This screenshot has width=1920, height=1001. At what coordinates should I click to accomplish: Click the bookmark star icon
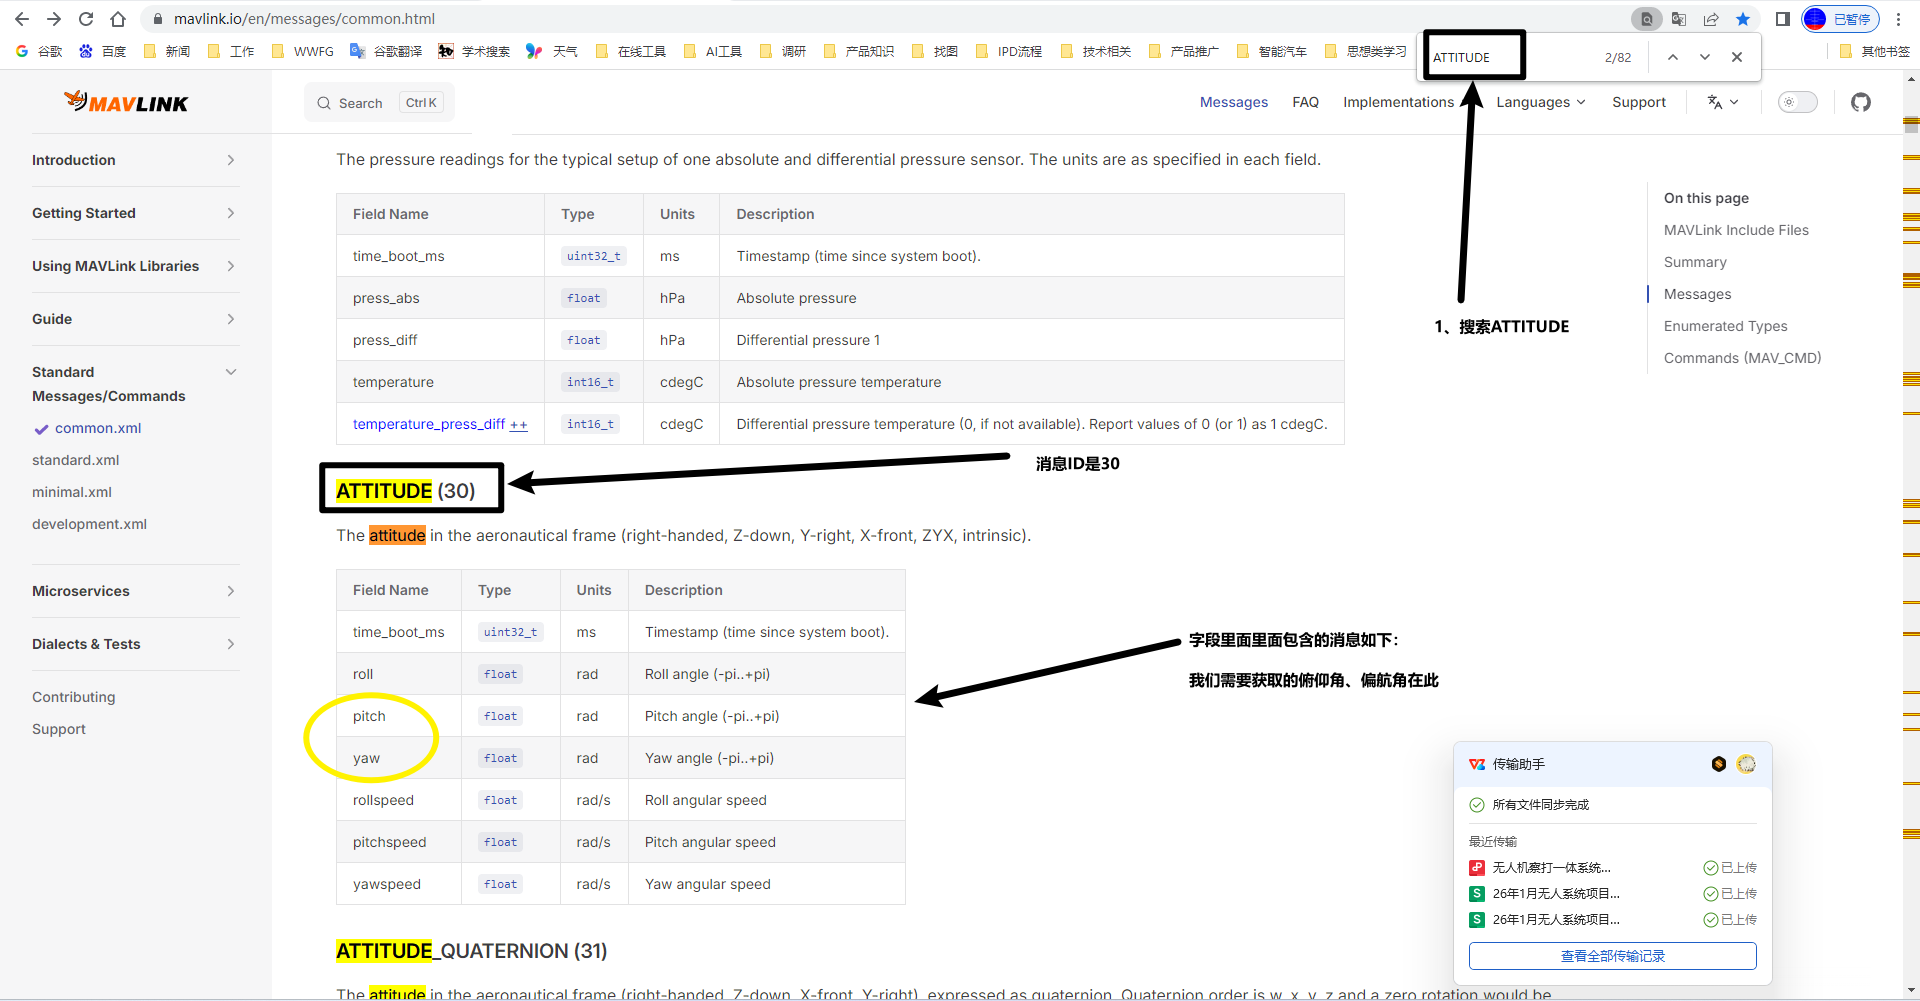[x=1743, y=19]
